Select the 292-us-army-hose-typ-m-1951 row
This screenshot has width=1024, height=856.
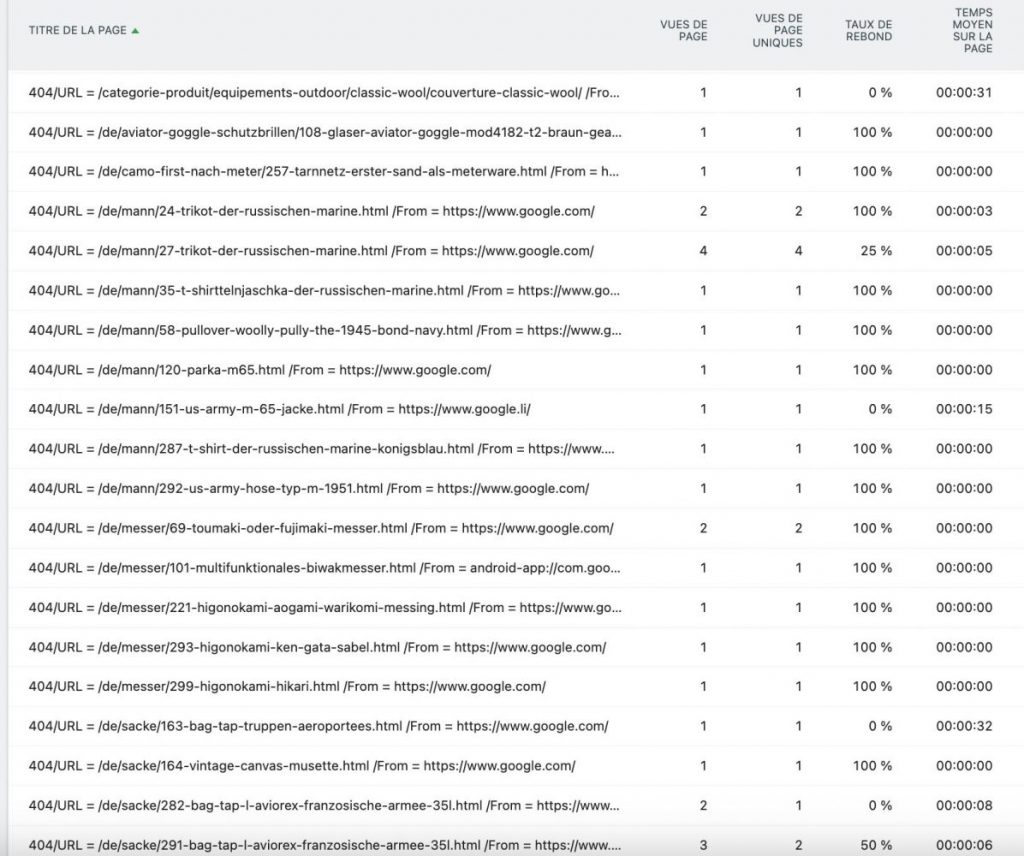point(308,488)
